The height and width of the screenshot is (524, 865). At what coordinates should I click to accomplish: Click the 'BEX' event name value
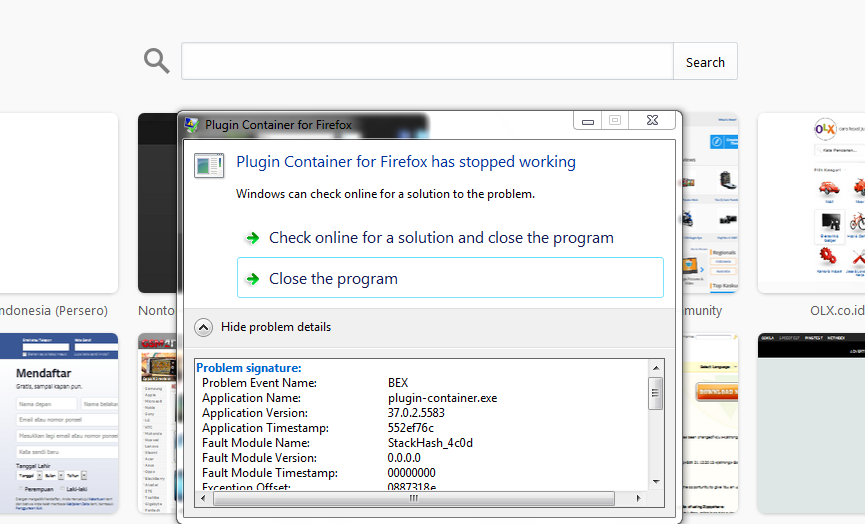click(x=398, y=383)
